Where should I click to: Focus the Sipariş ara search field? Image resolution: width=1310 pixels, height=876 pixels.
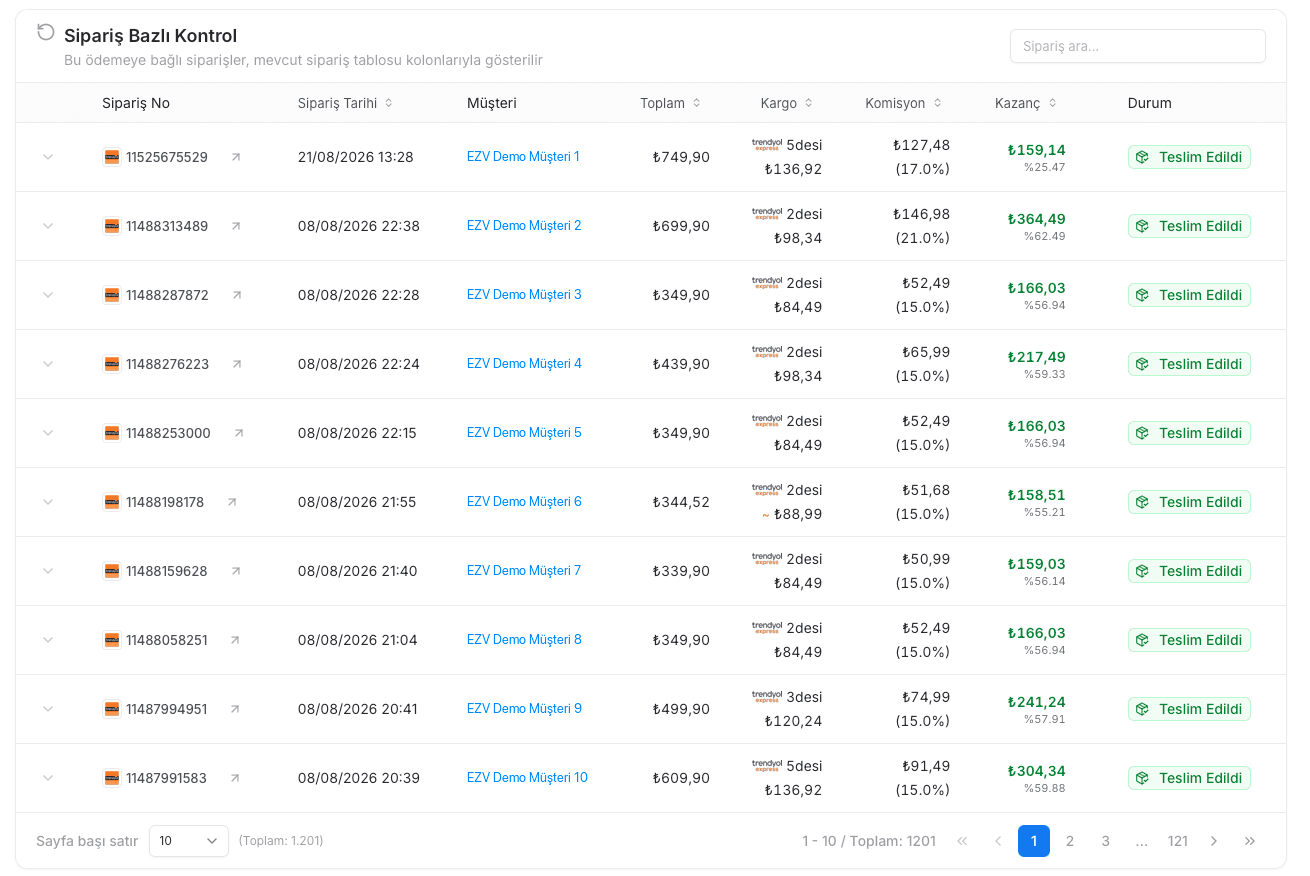(x=1138, y=46)
